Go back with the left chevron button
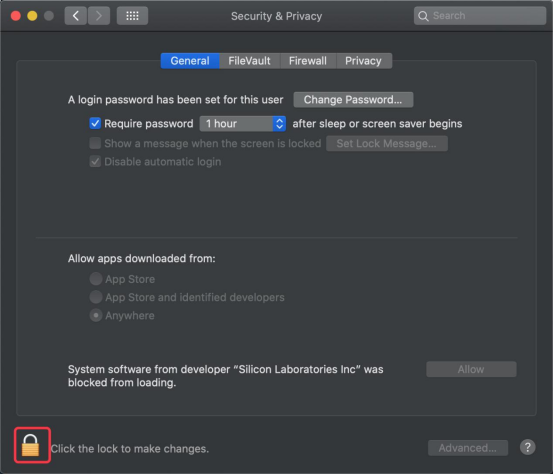Viewport: 554px width, 475px height. tap(76, 16)
